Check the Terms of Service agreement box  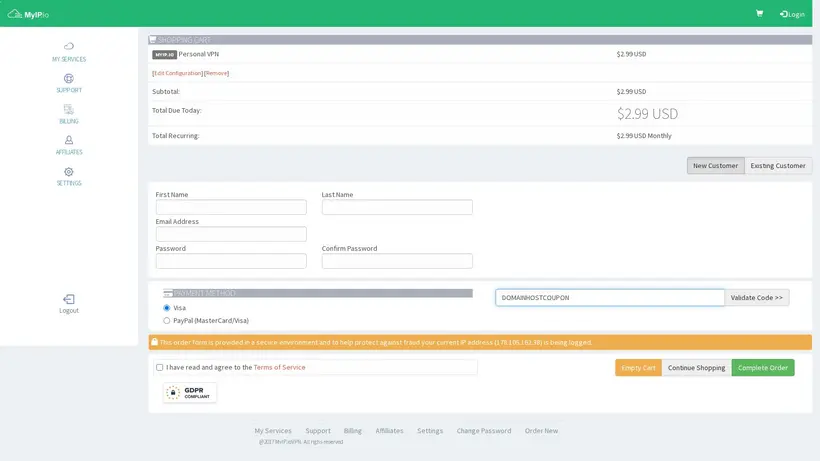point(160,367)
